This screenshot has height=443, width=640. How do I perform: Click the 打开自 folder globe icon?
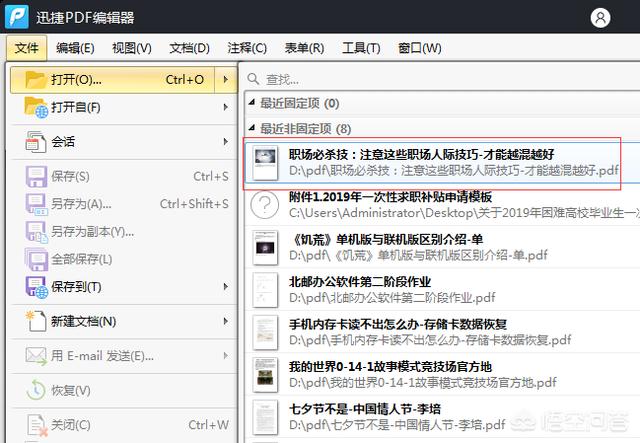36,107
